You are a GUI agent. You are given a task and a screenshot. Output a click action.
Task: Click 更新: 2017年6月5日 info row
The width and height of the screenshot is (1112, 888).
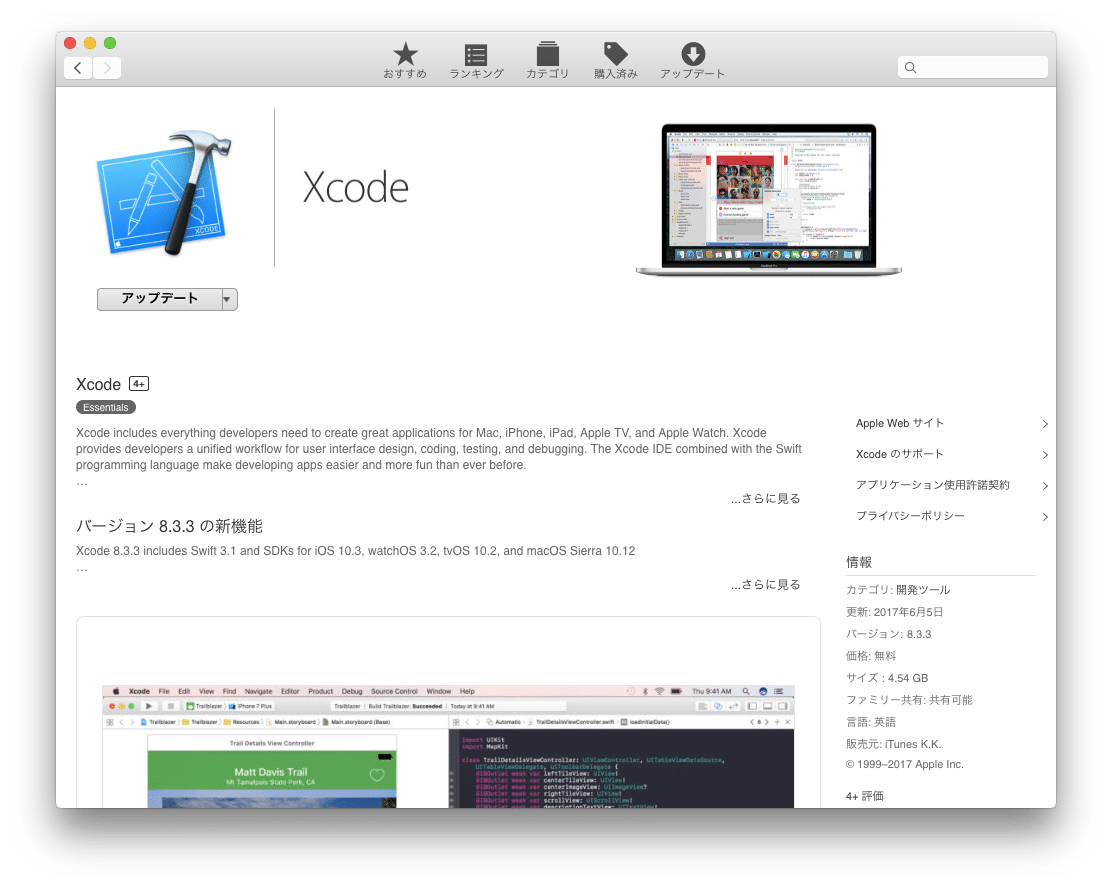click(x=894, y=612)
